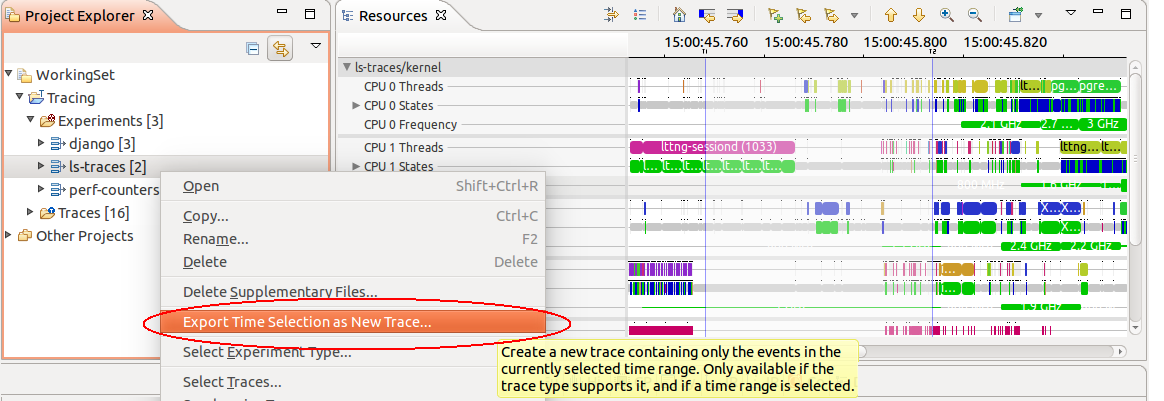The image size is (1164, 401).
Task: Collapse the ls-traces/kernel group header
Action: tap(347, 68)
